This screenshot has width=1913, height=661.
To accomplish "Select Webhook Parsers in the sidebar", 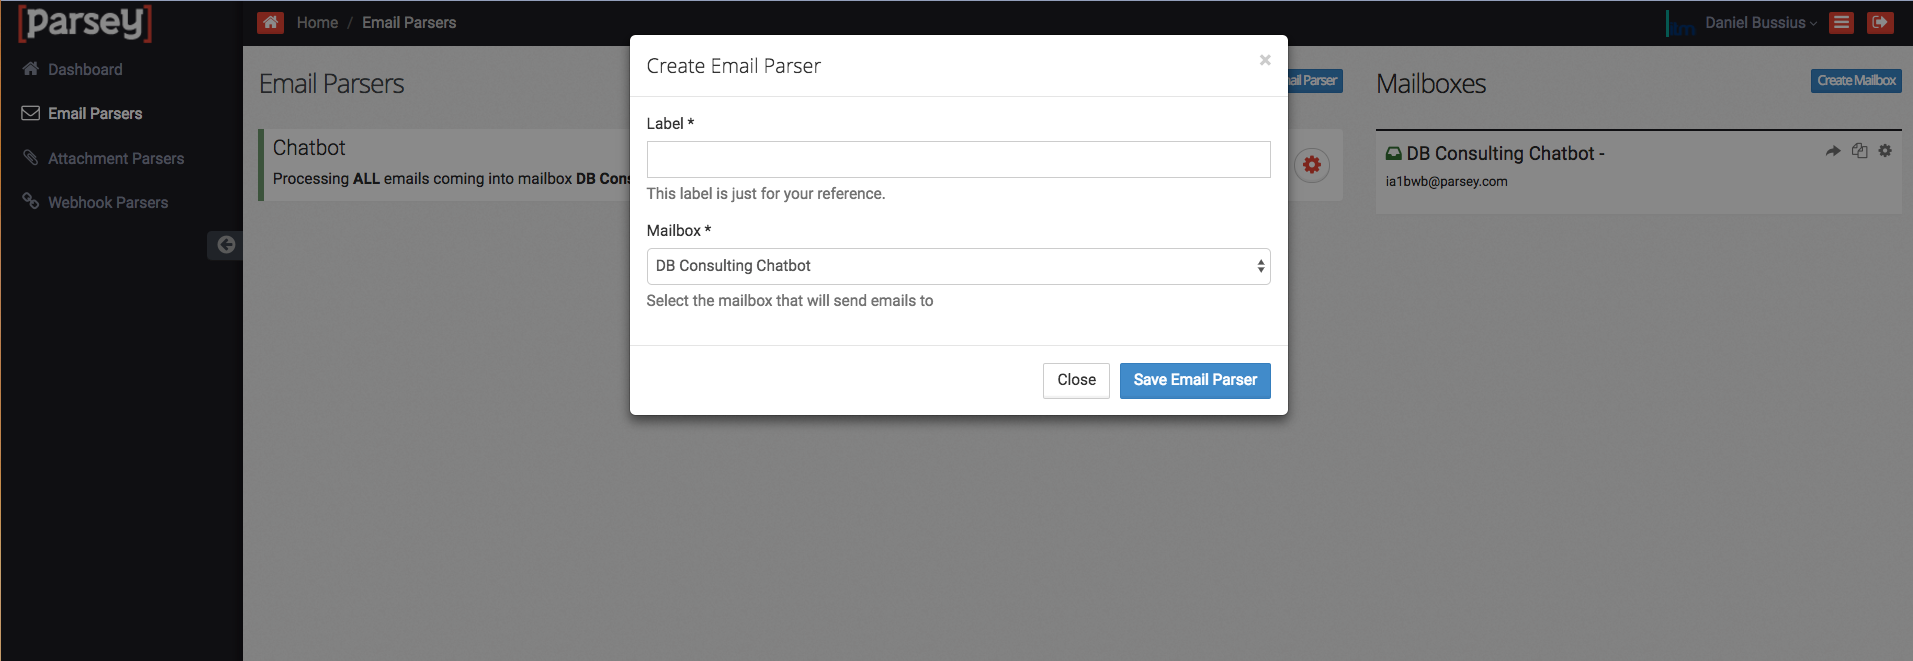I will 107,202.
